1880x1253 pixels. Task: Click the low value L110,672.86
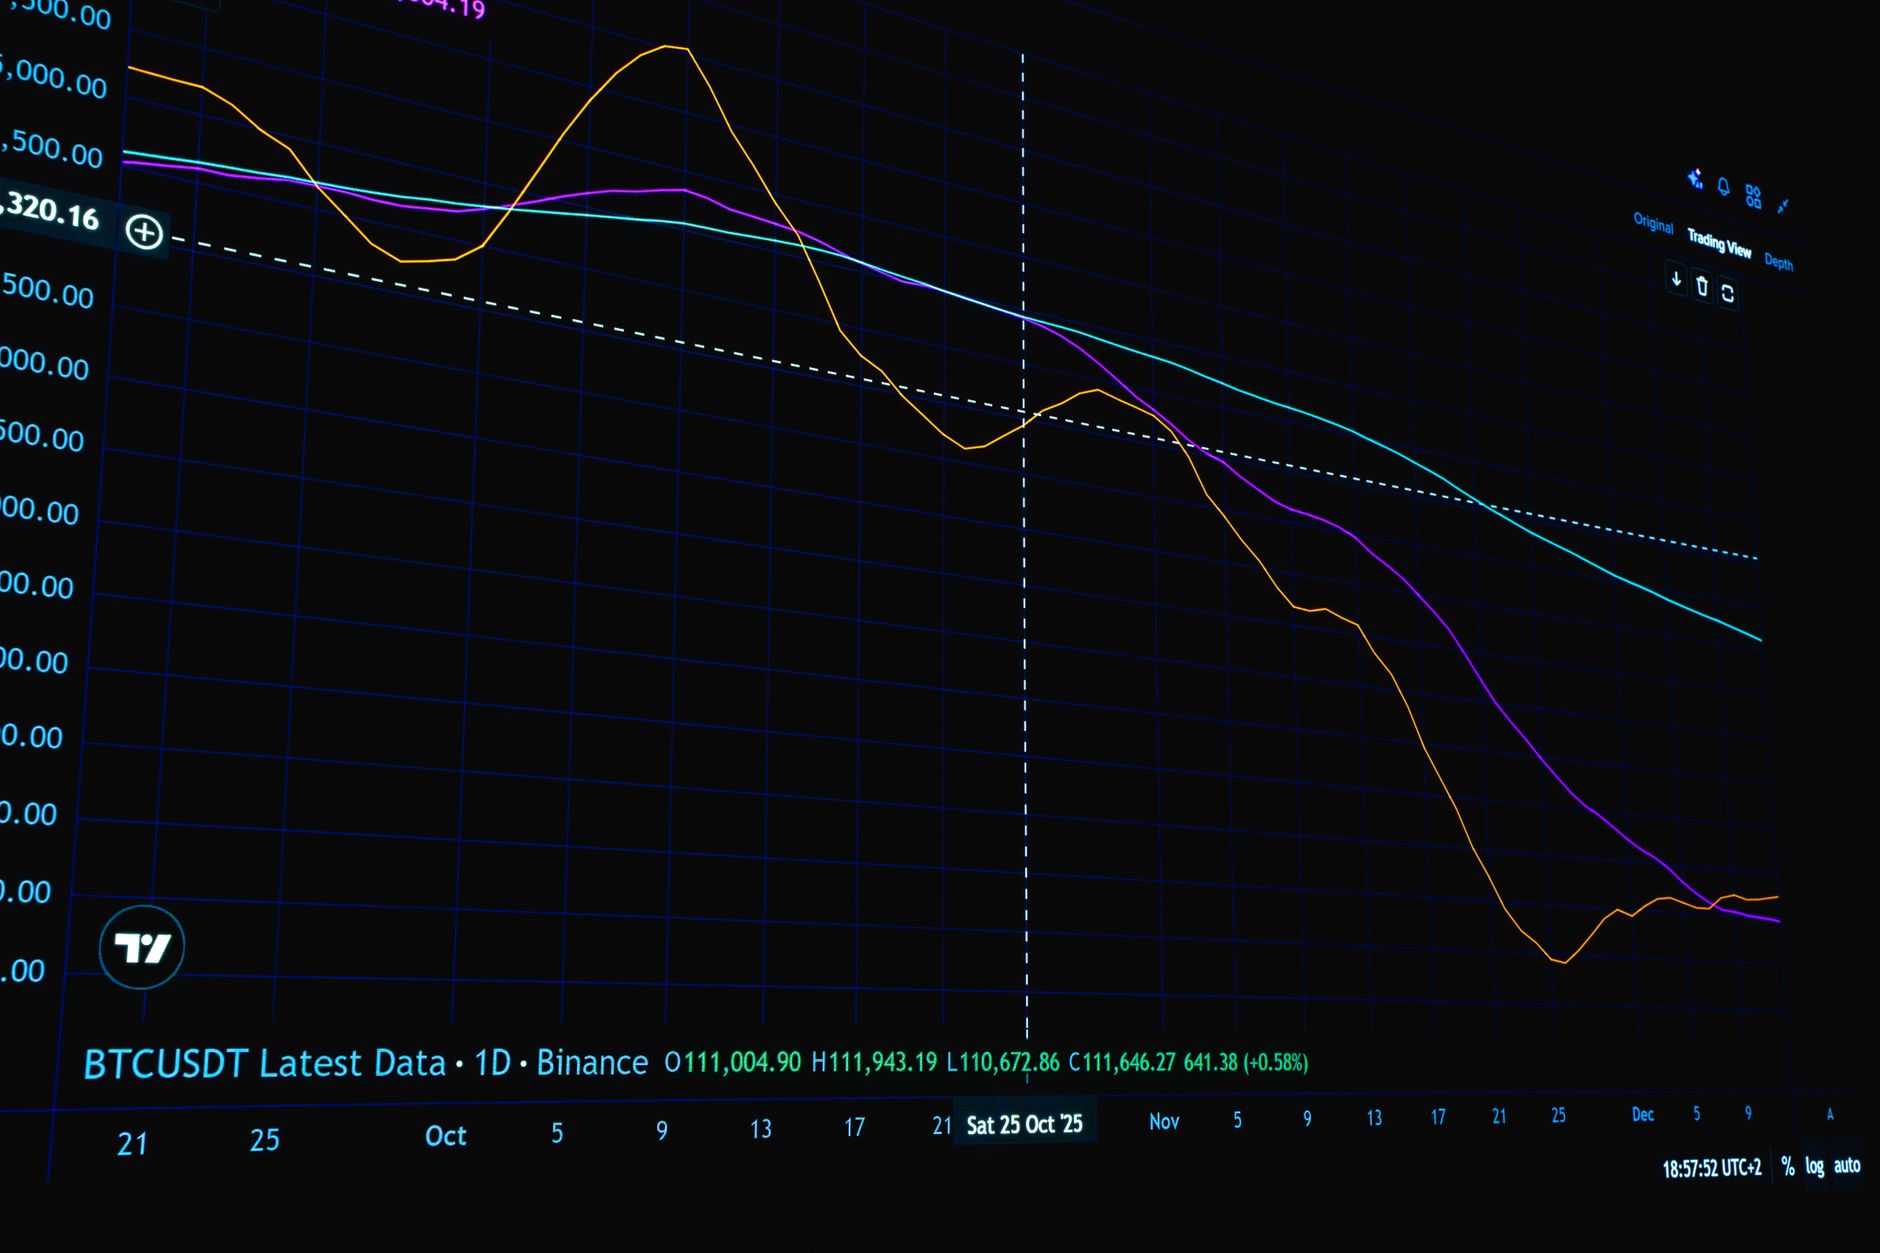coord(1003,1062)
